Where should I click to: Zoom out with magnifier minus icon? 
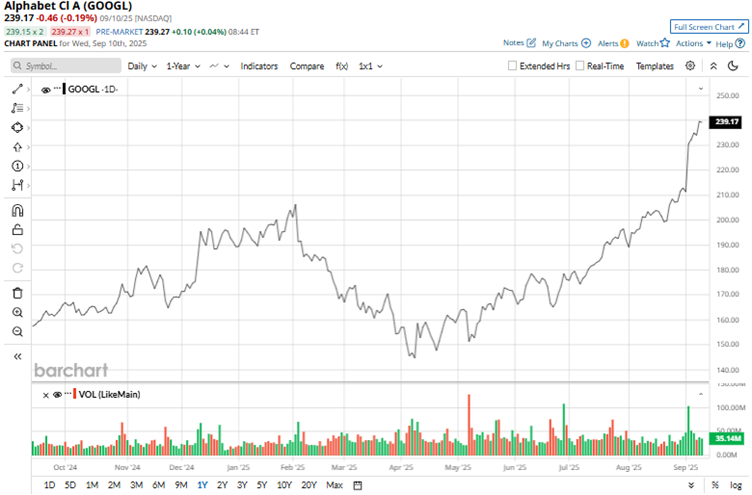tap(17, 331)
